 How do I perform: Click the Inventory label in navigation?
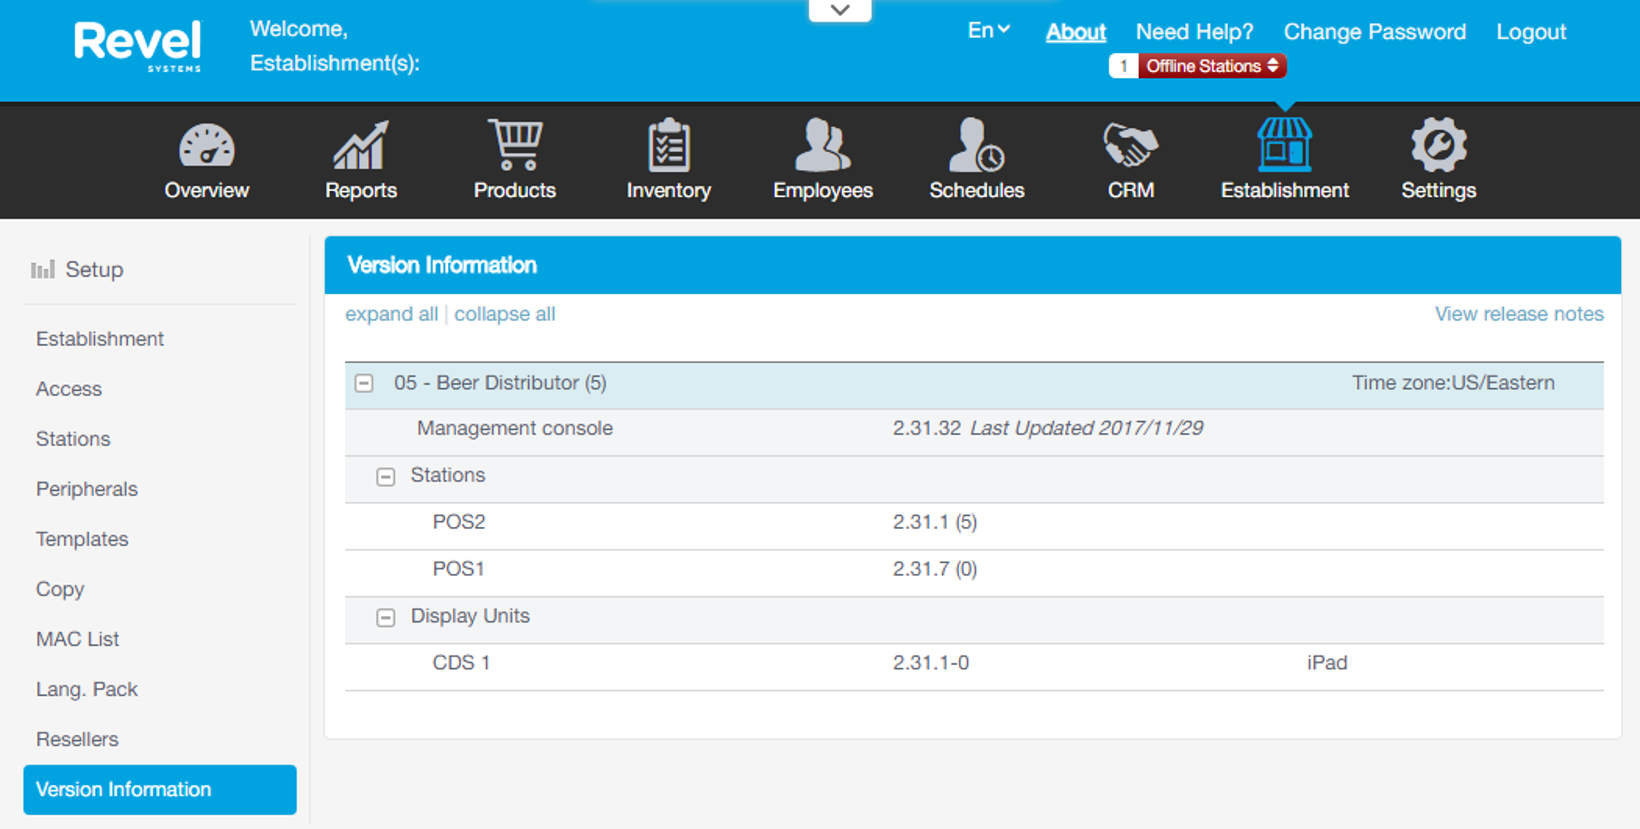click(x=669, y=190)
